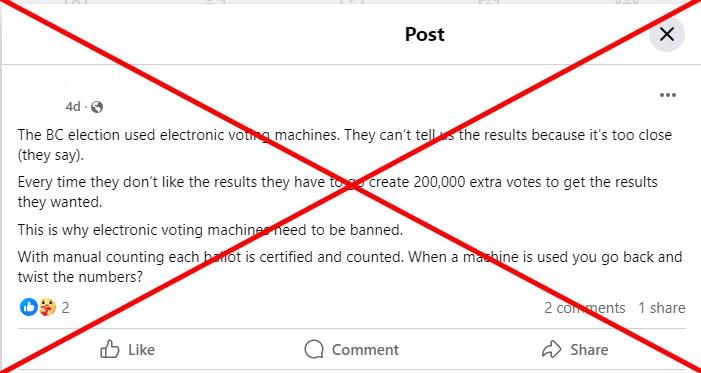The image size is (701, 373).
Task: Open the "4d" post timestamp link
Action: tap(73, 106)
